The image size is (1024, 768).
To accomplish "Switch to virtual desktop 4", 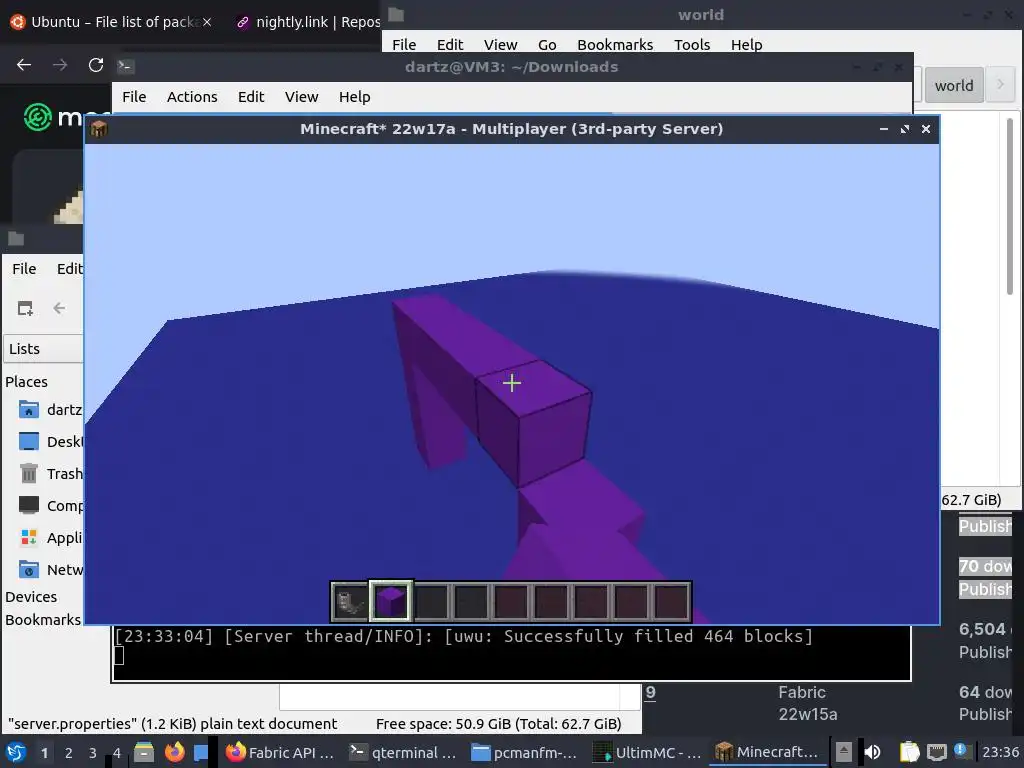I will pyautogui.click(x=117, y=753).
